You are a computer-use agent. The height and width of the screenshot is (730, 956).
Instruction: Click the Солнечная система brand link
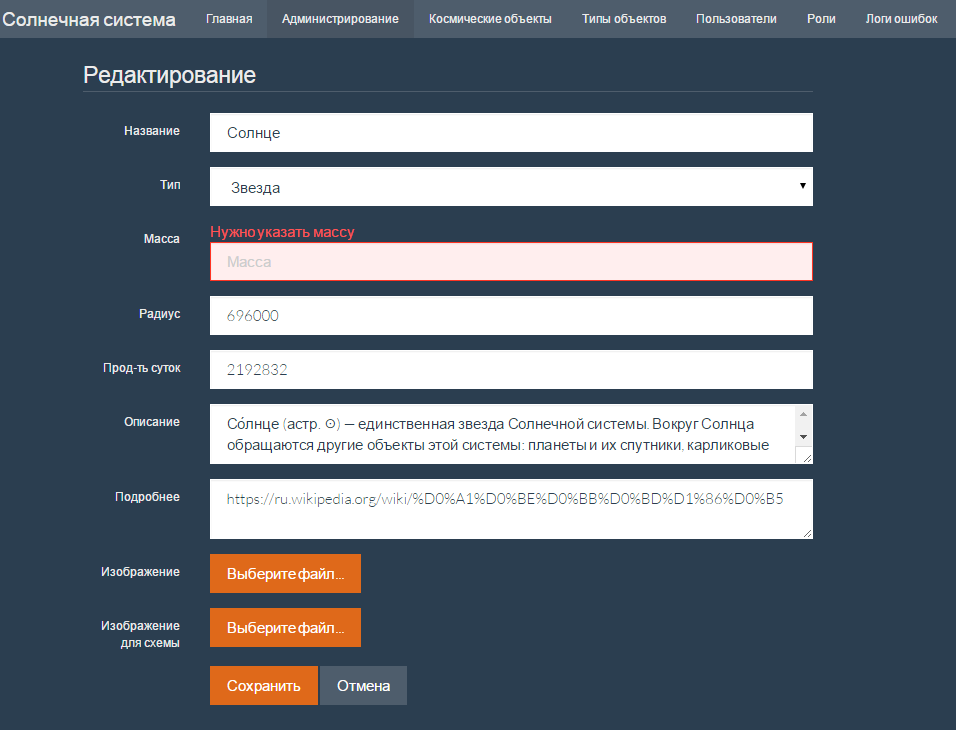(x=89, y=20)
